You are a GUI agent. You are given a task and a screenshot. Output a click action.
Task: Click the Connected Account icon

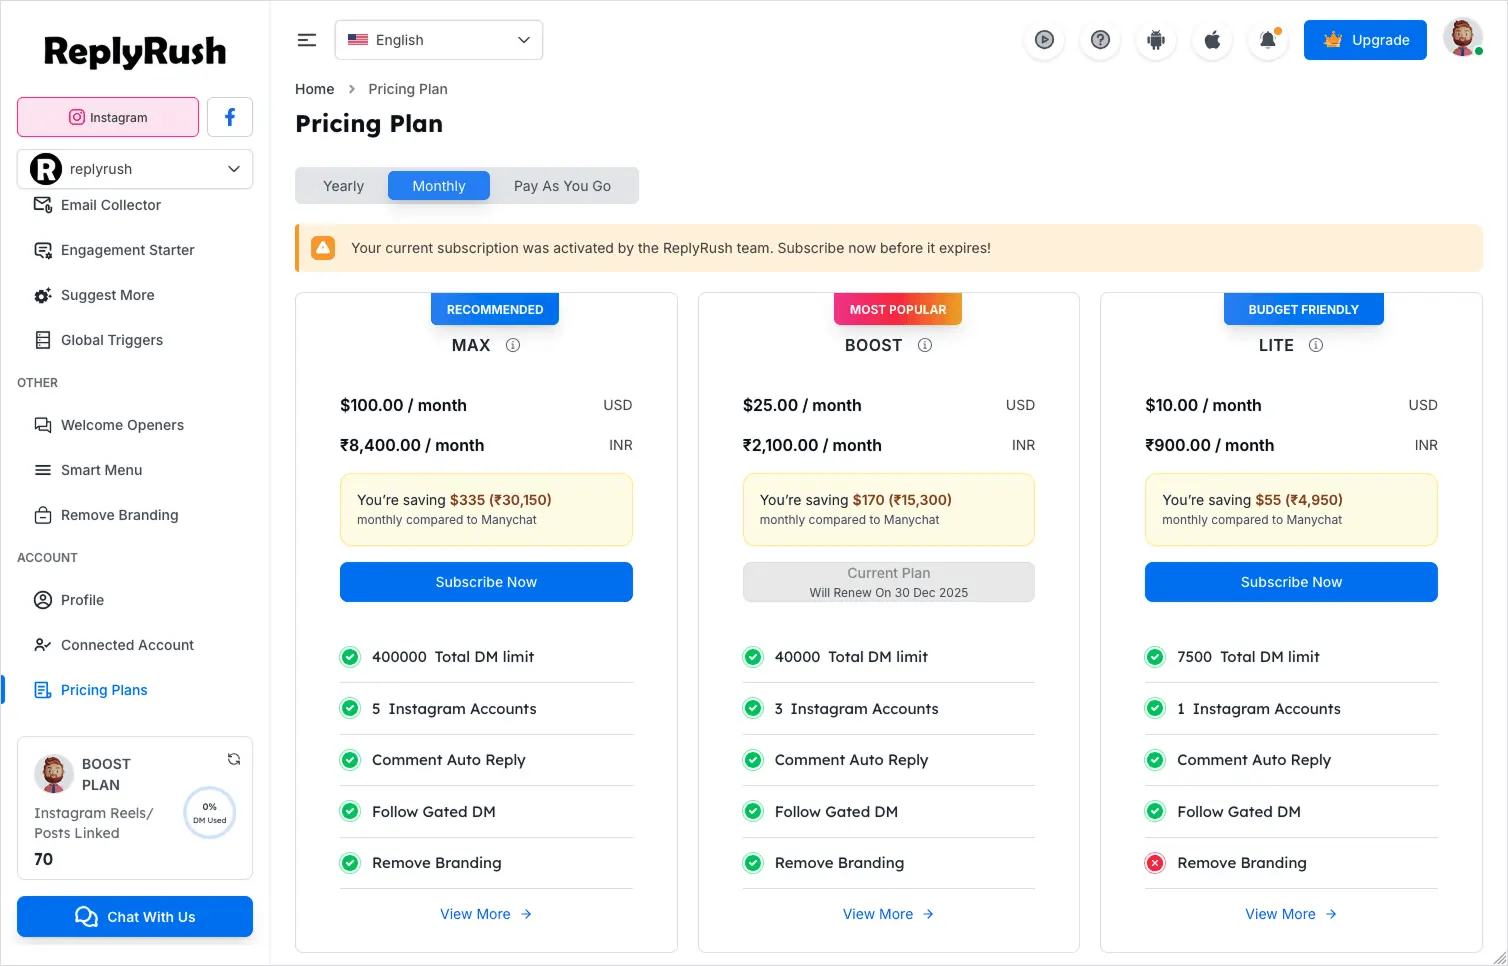[x=43, y=645]
